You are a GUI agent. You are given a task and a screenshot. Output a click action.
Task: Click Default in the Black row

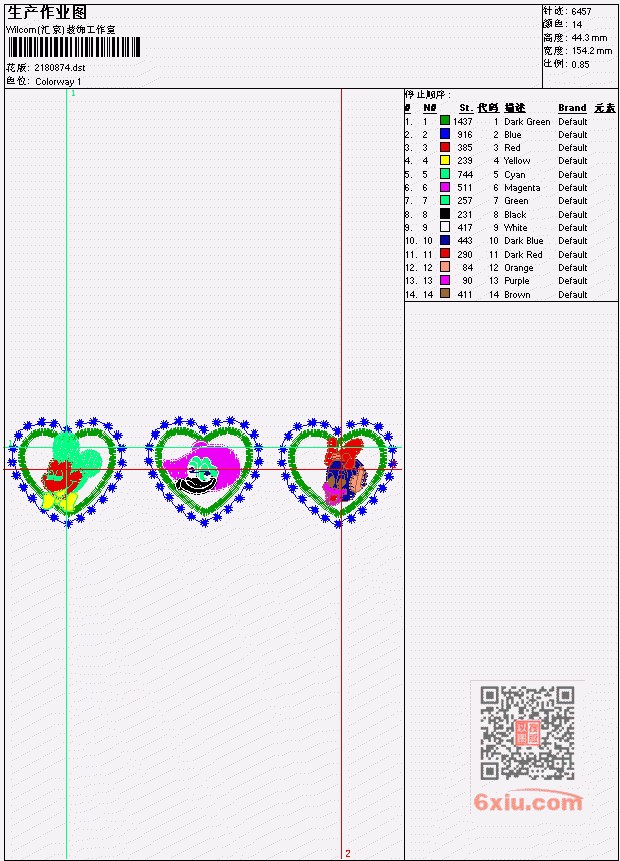(573, 215)
